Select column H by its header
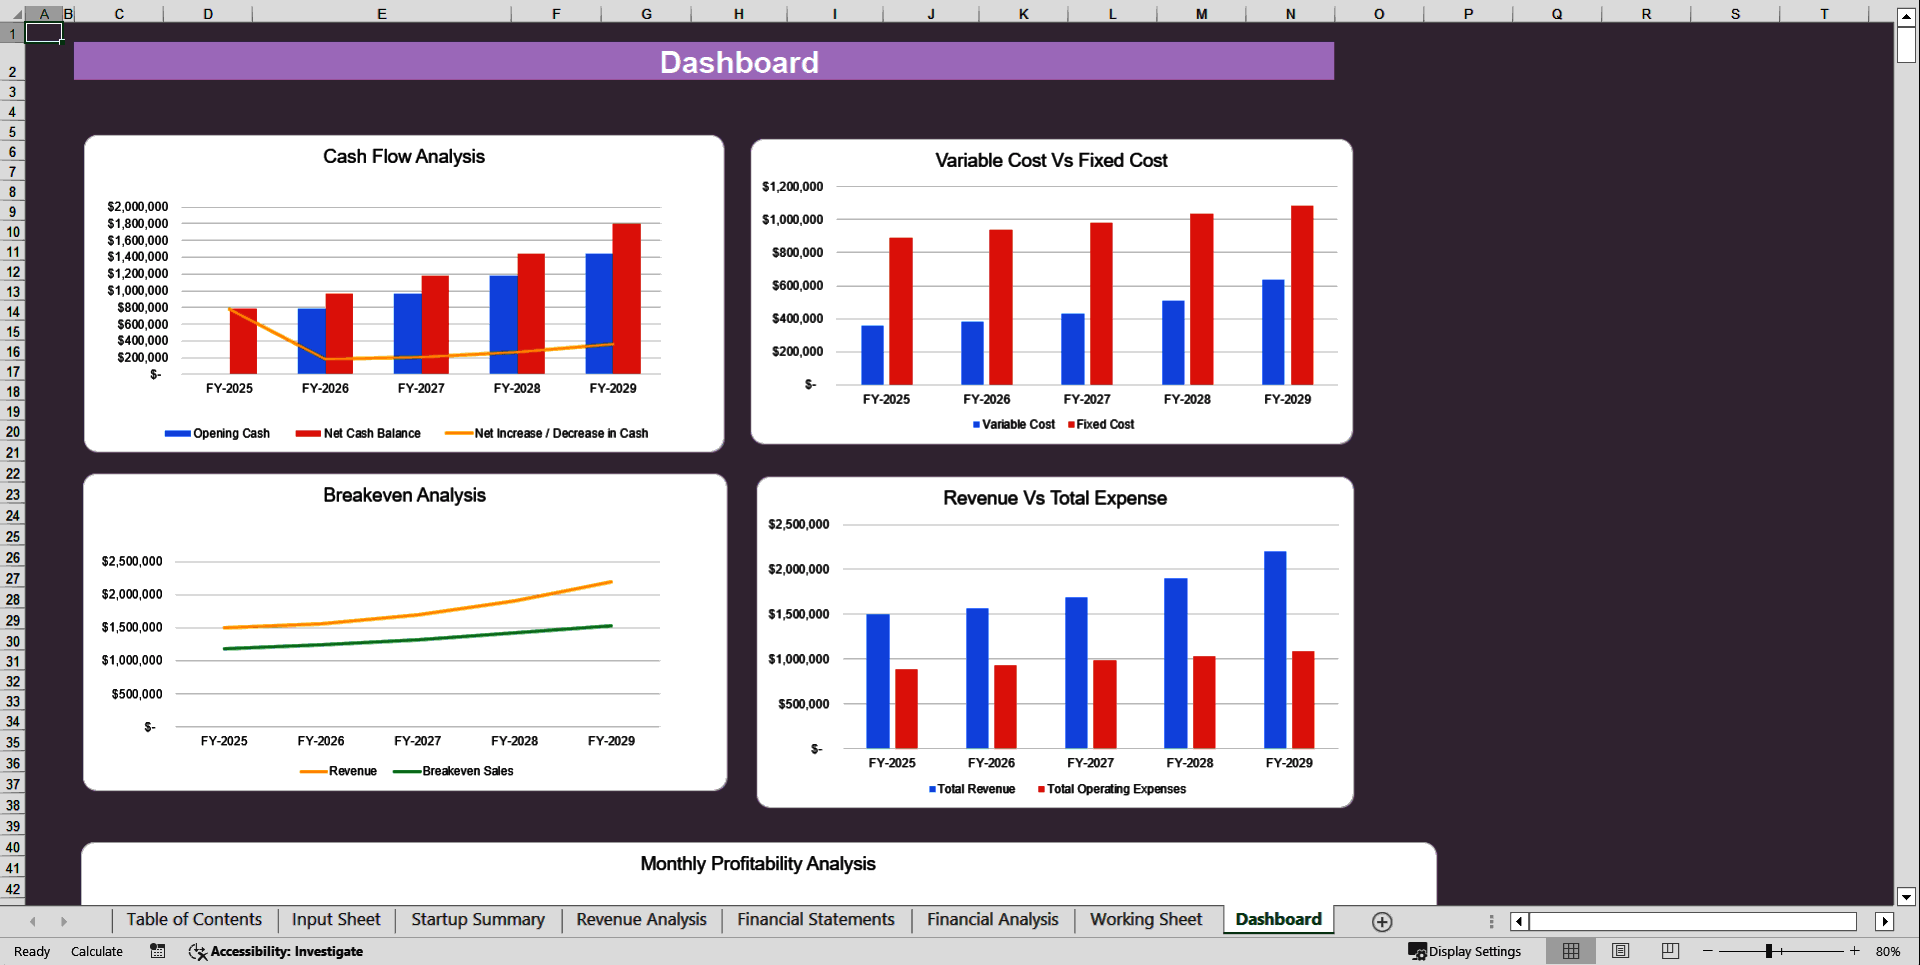This screenshot has height=965, width=1920. [x=738, y=14]
